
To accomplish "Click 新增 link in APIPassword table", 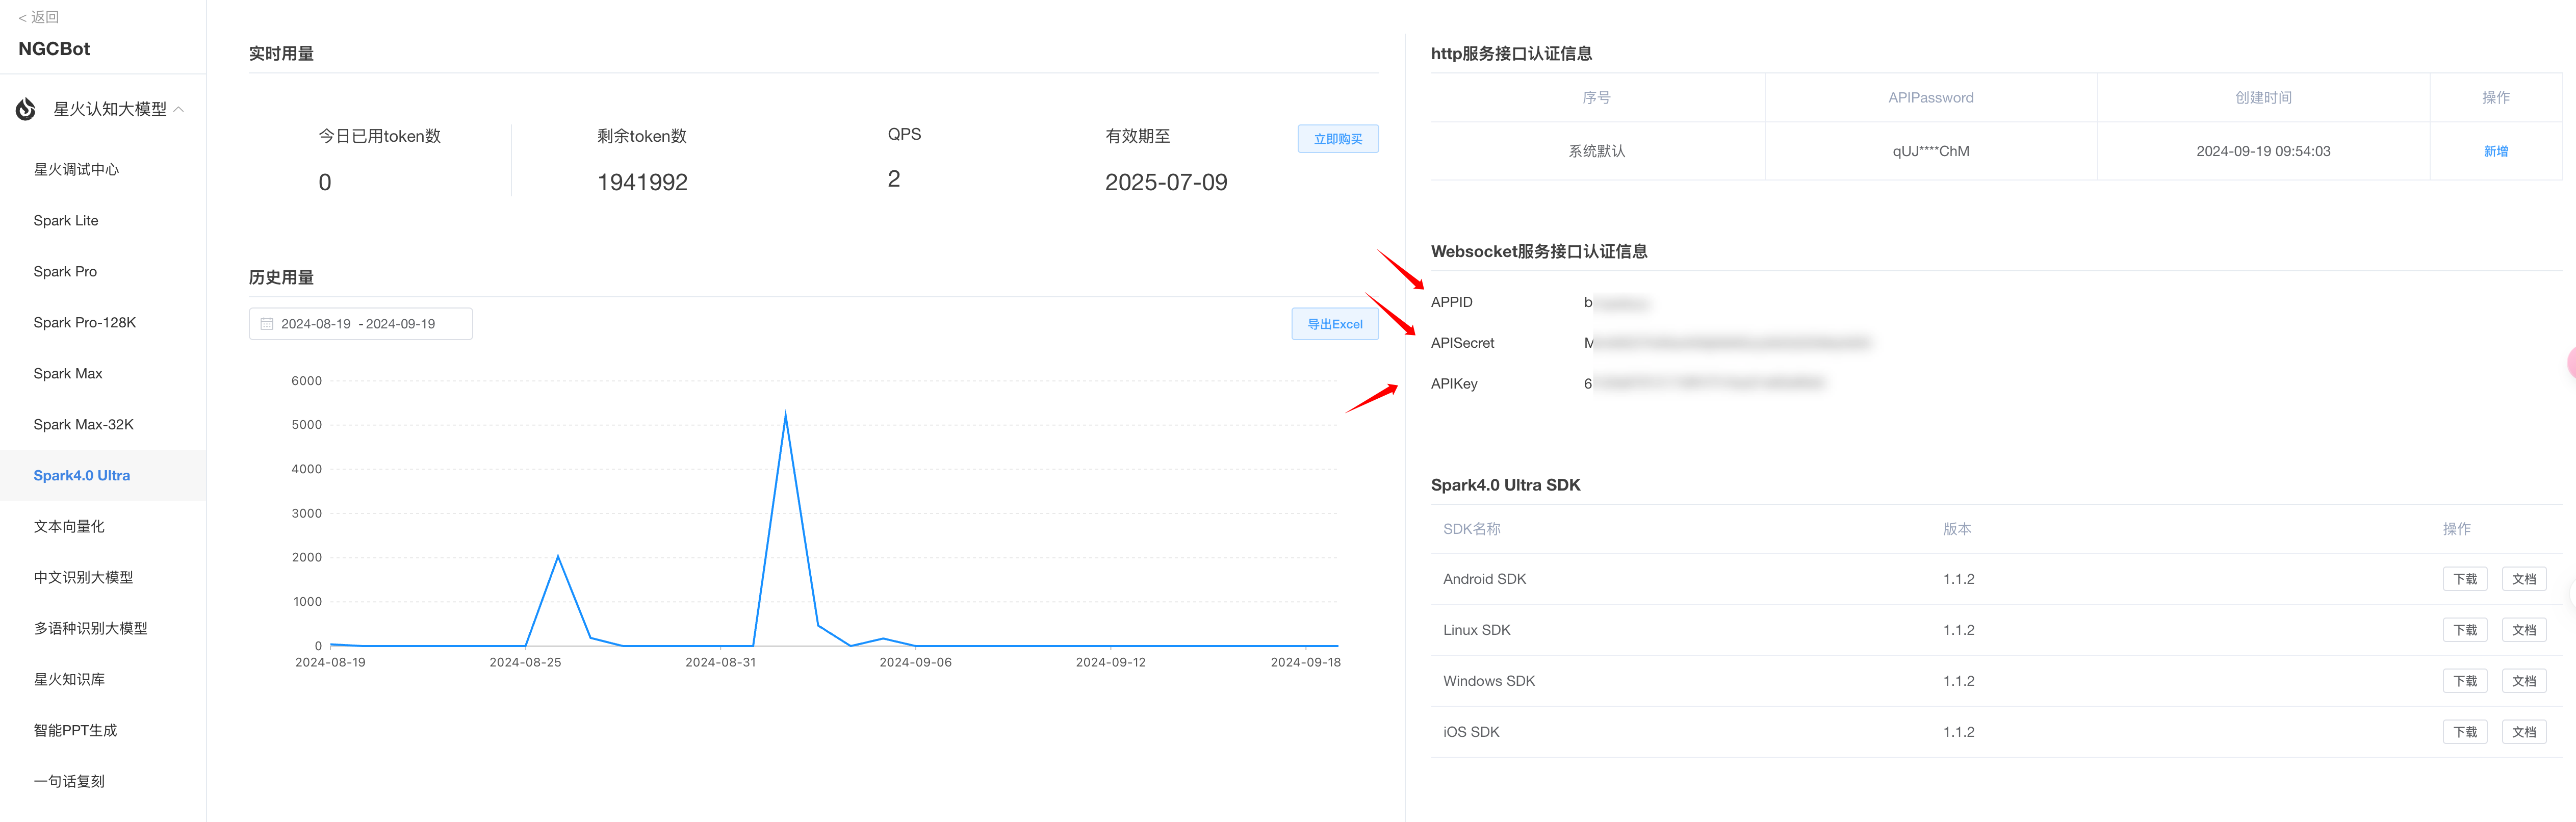I will click(2495, 151).
